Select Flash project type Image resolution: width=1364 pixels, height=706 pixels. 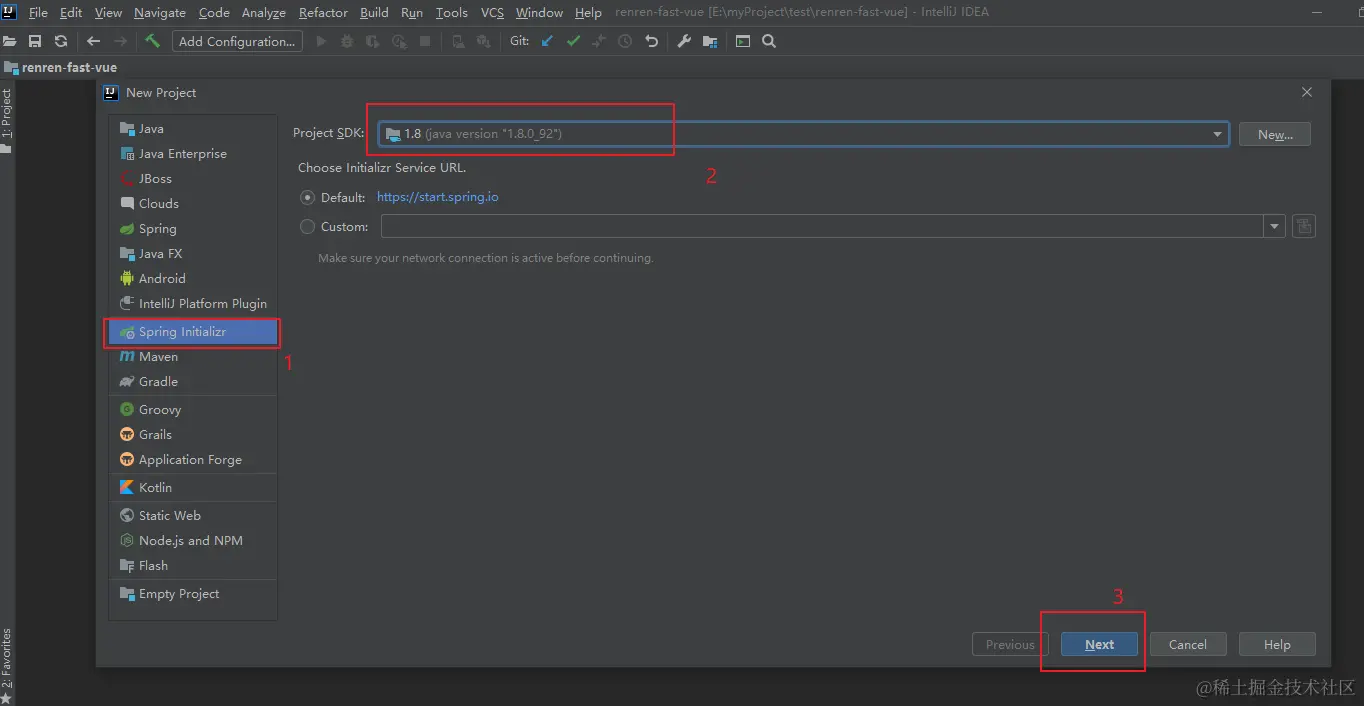(193, 565)
